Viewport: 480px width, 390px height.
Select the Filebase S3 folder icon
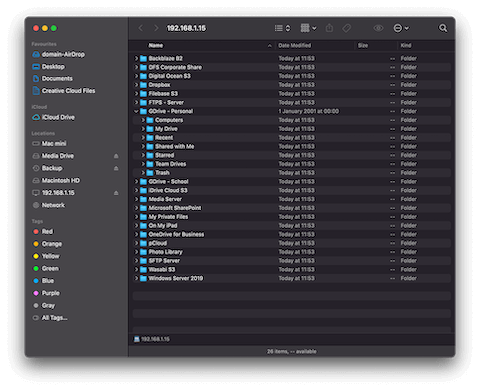pyautogui.click(x=143, y=94)
